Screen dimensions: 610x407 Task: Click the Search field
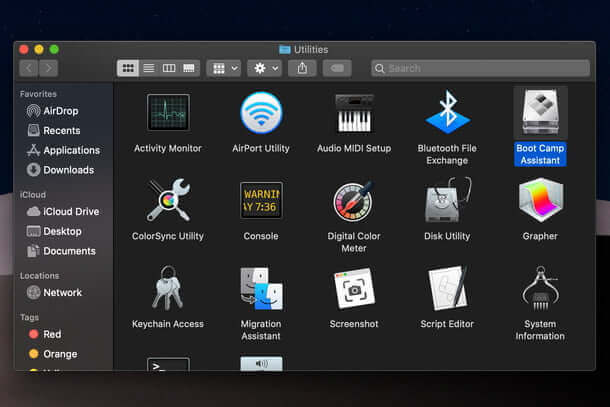pyautogui.click(x=480, y=68)
